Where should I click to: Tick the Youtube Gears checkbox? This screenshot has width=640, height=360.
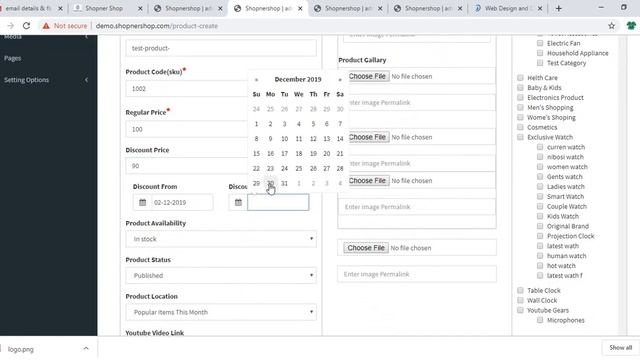point(520,310)
